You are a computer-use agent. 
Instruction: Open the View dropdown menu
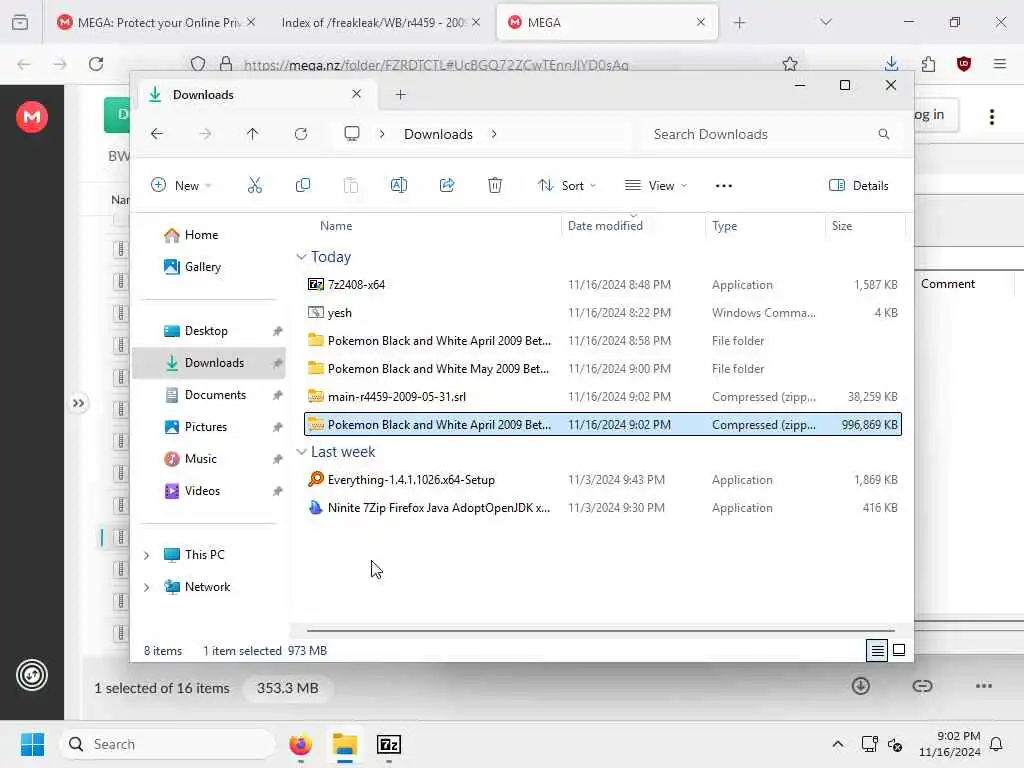pos(656,185)
